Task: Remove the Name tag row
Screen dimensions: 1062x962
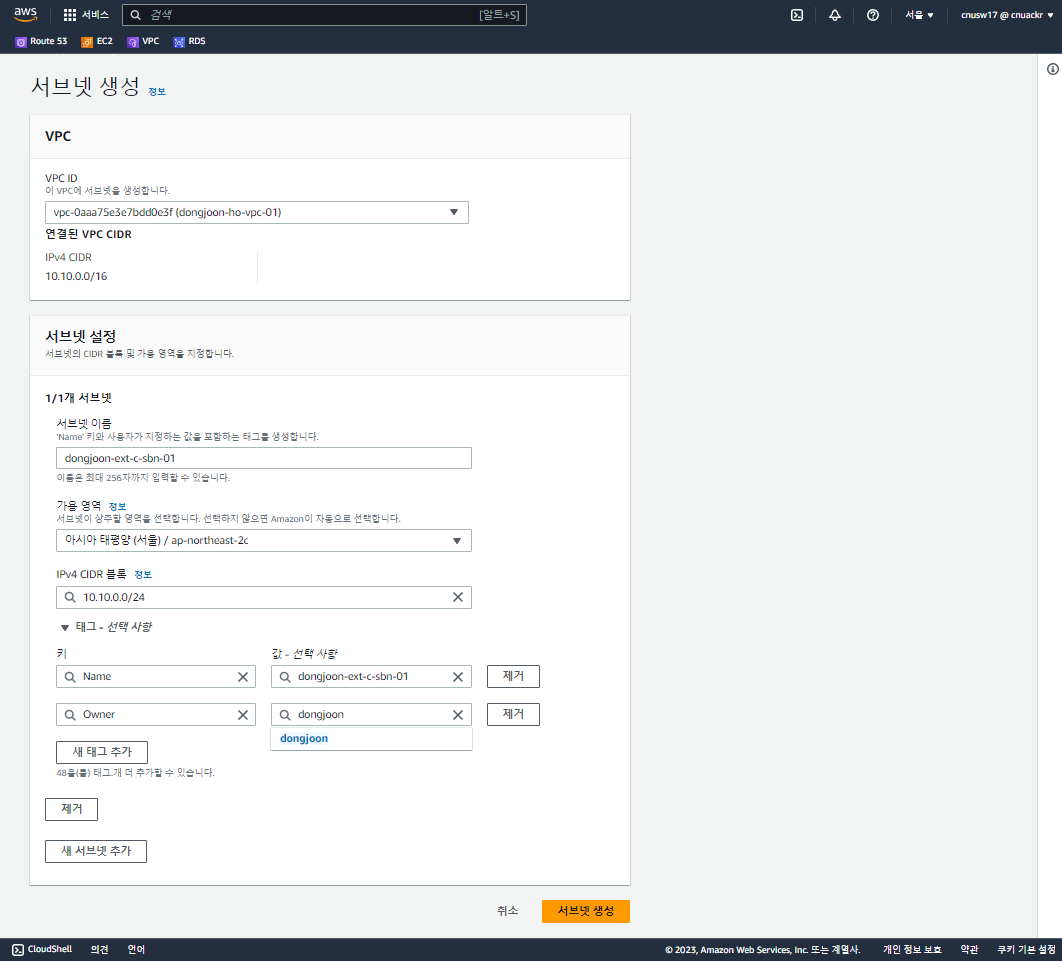Action: 513,676
